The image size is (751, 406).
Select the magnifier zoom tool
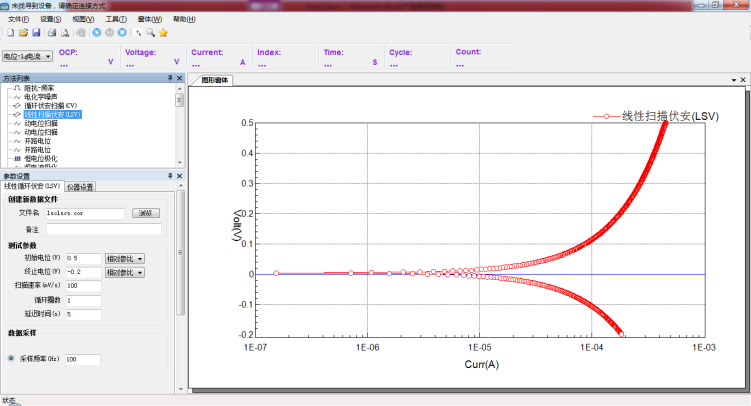[150, 33]
